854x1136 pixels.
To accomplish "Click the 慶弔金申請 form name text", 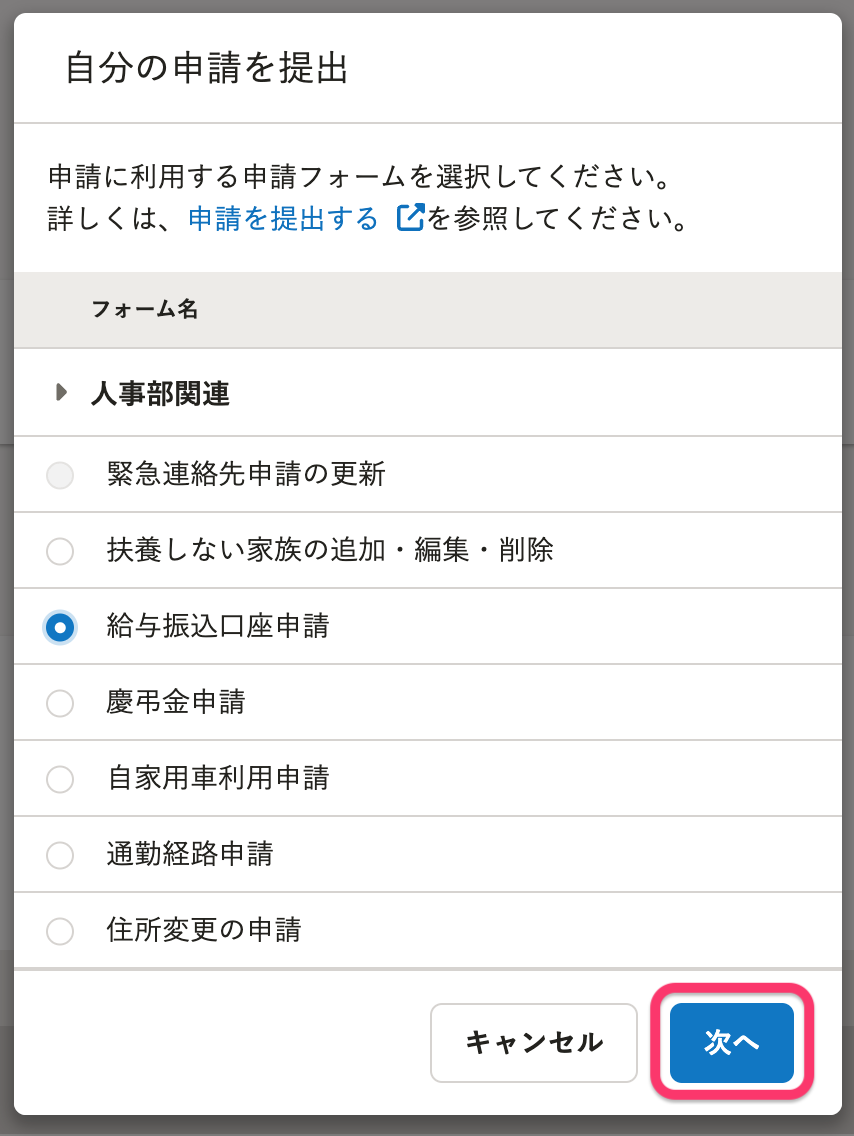I will [x=176, y=702].
